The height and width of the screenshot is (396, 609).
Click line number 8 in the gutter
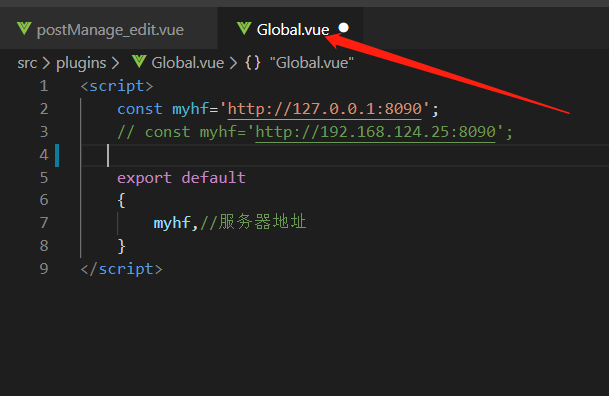[x=44, y=246]
